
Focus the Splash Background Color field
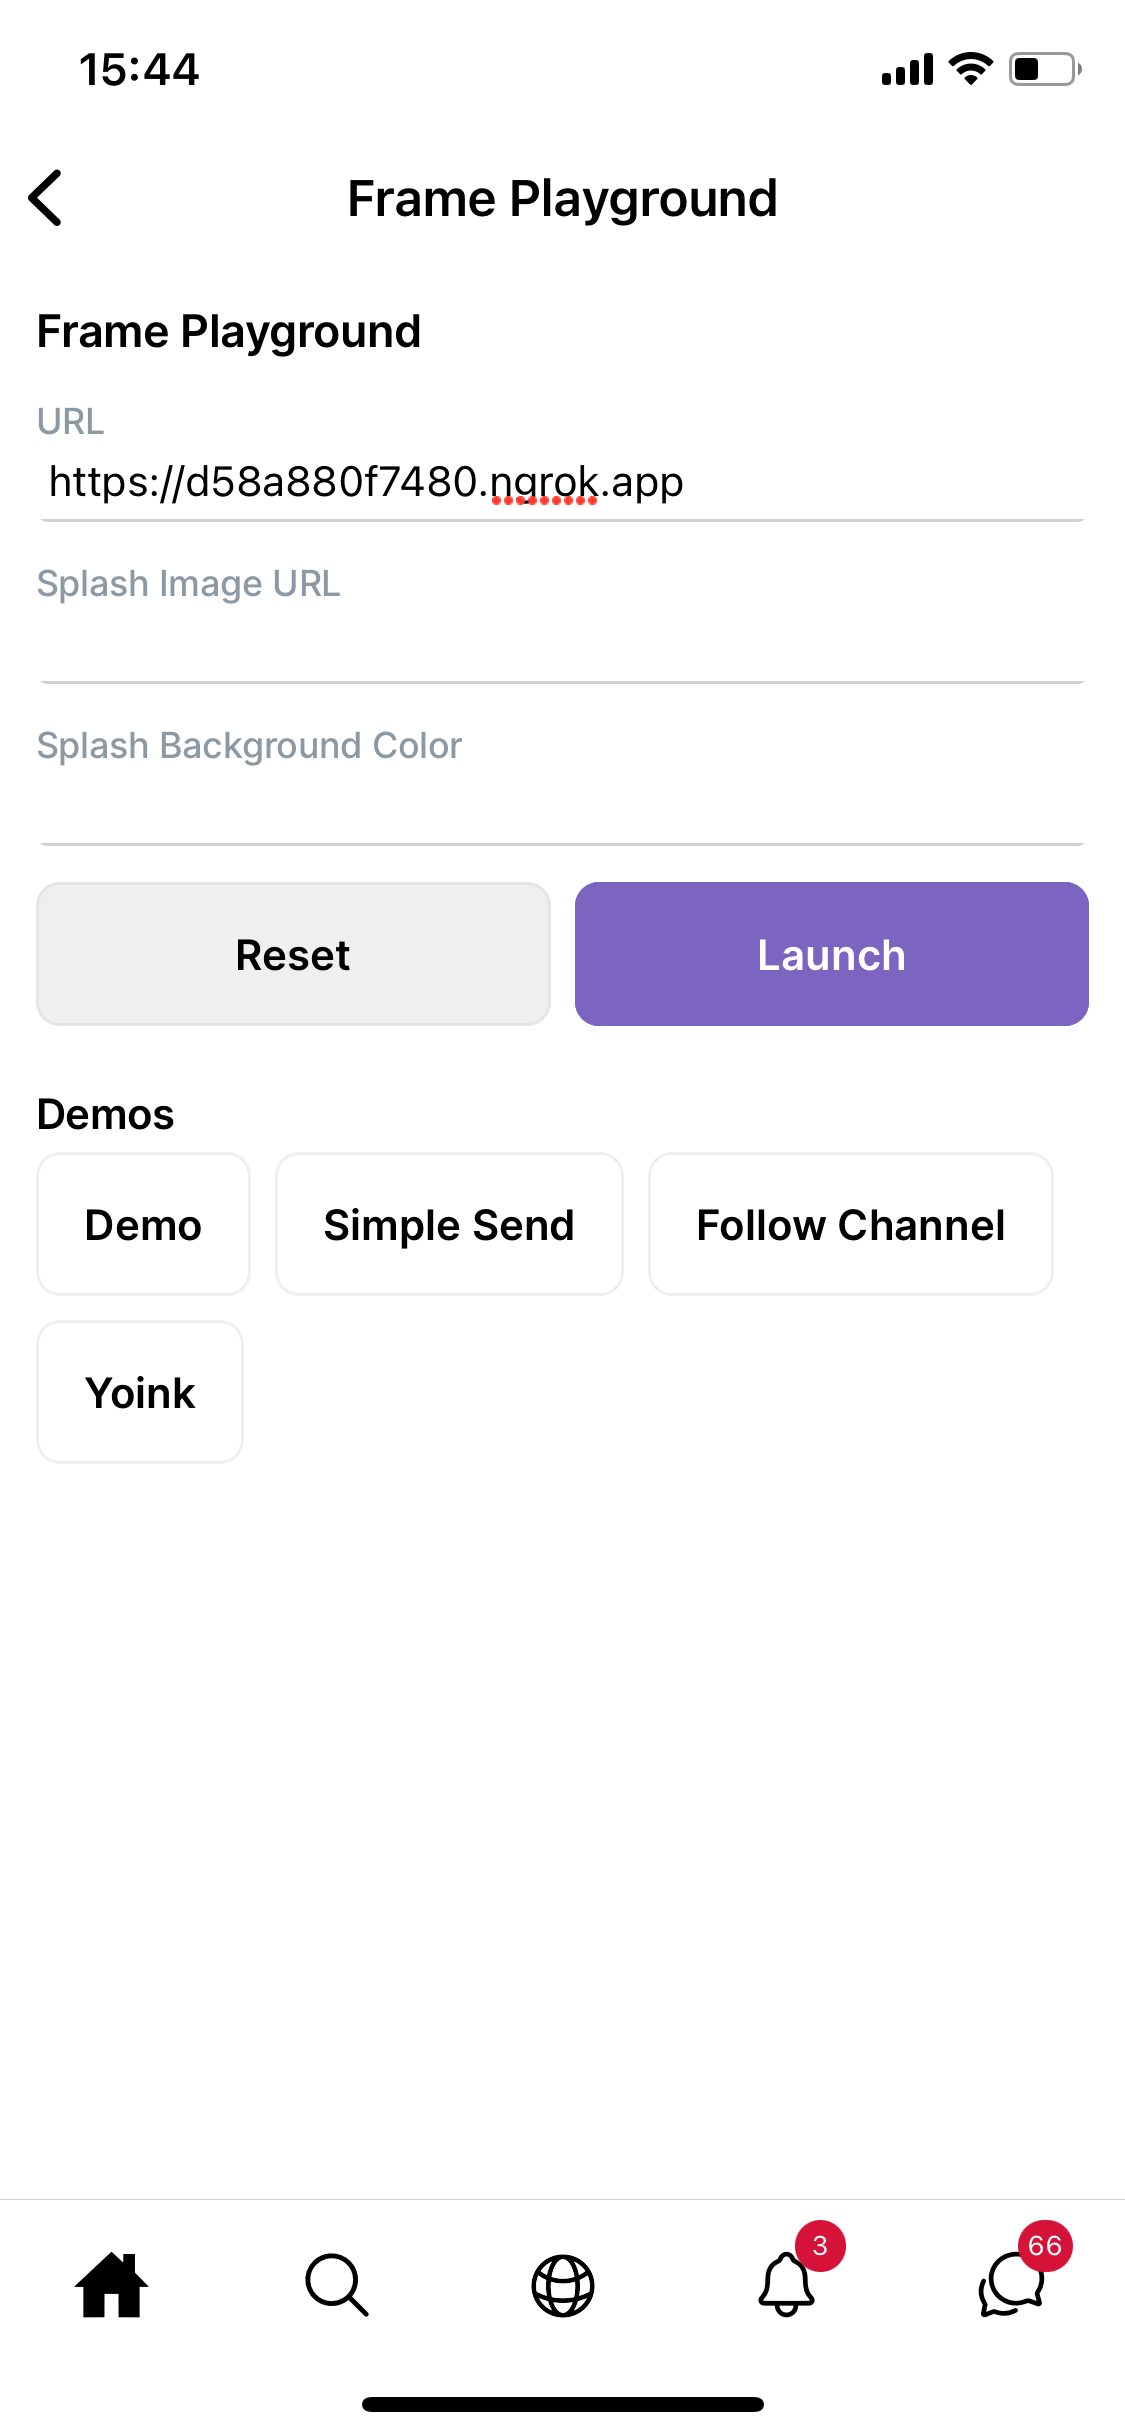pyautogui.click(x=562, y=807)
